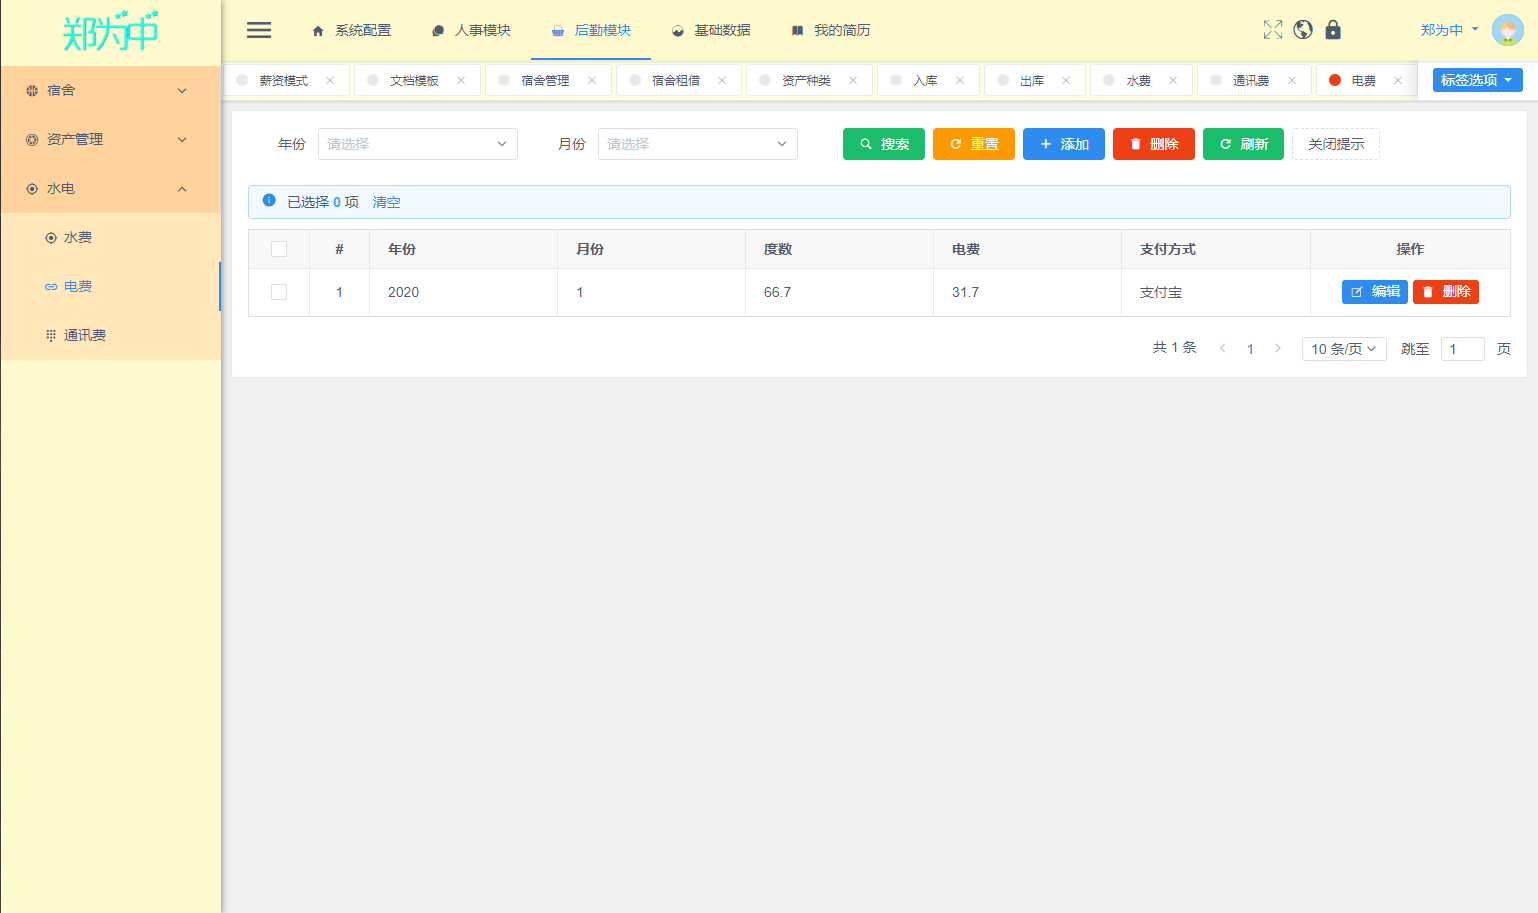Check the select-all checkbox in table header
Screen dimensions: 1538x913
278,248
